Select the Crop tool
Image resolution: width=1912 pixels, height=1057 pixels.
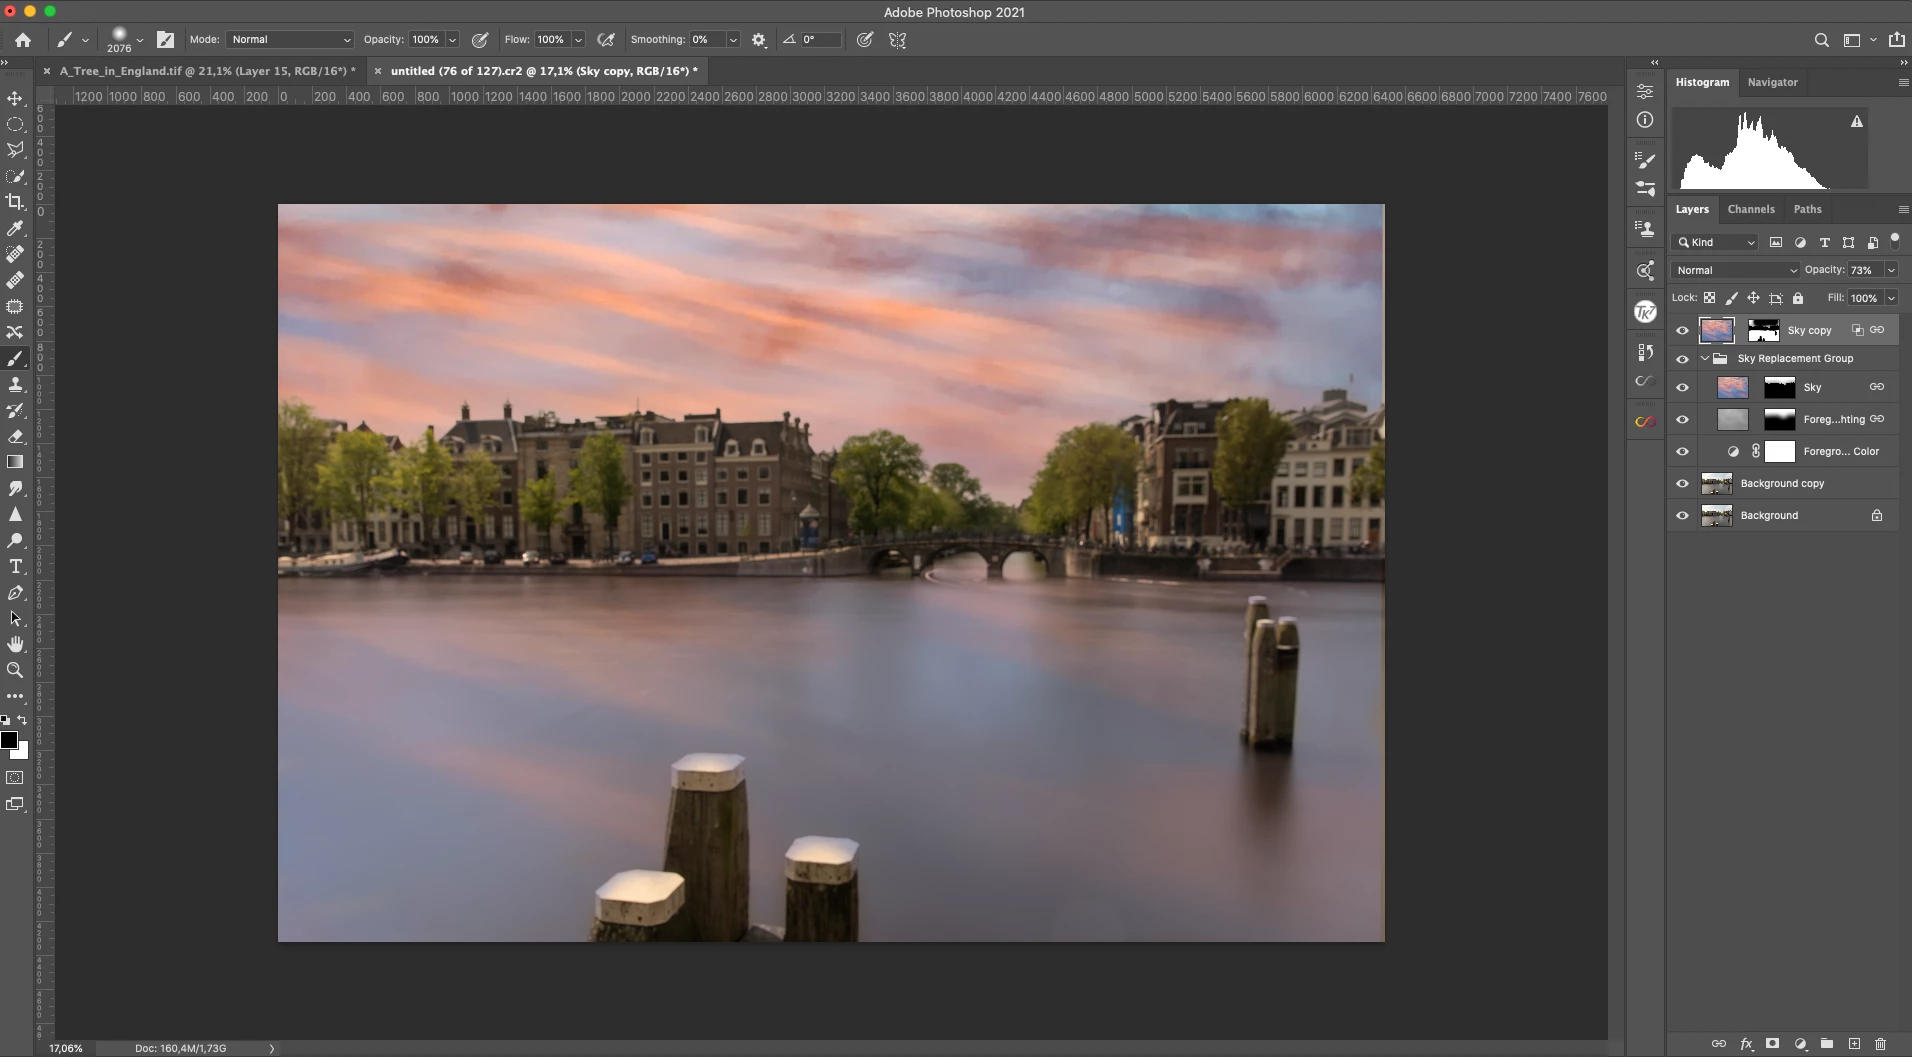[x=15, y=202]
